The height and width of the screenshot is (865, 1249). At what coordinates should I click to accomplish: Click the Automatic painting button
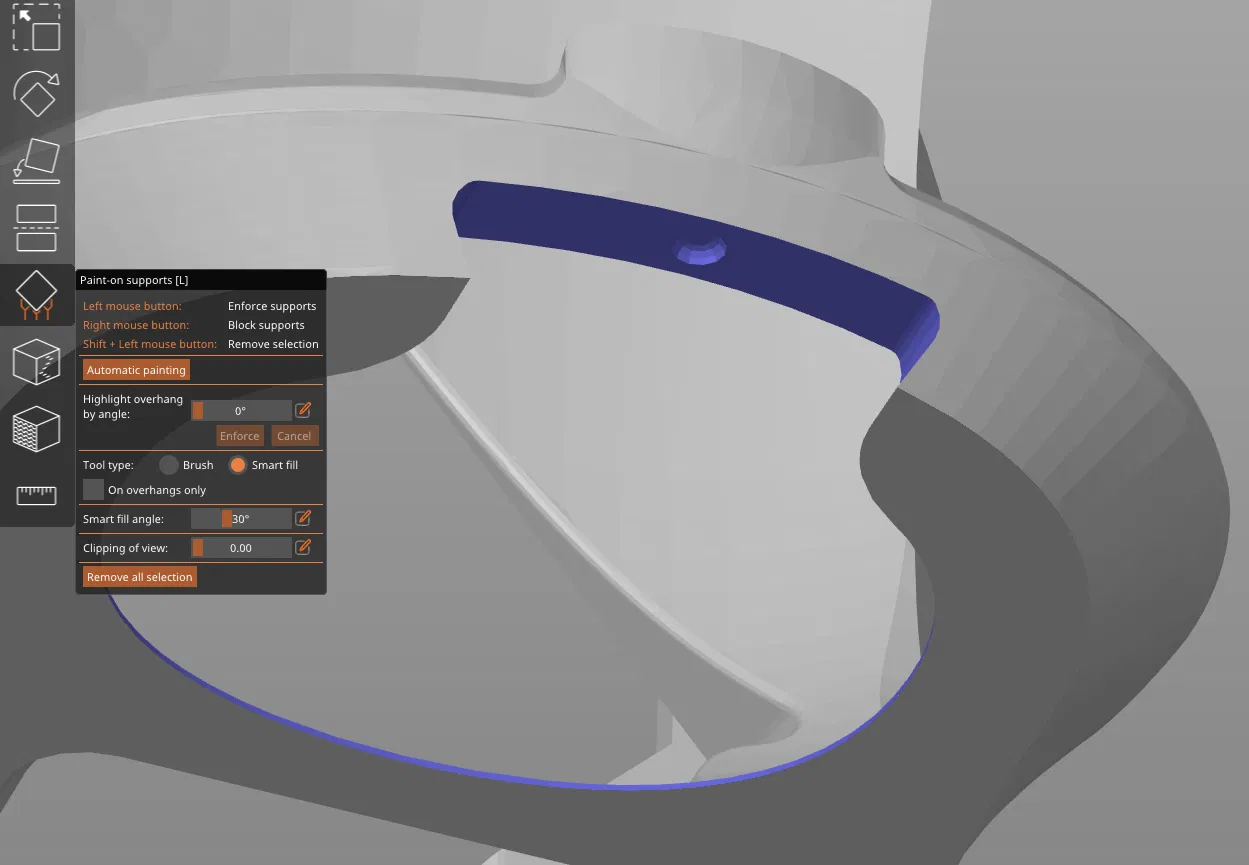point(136,370)
